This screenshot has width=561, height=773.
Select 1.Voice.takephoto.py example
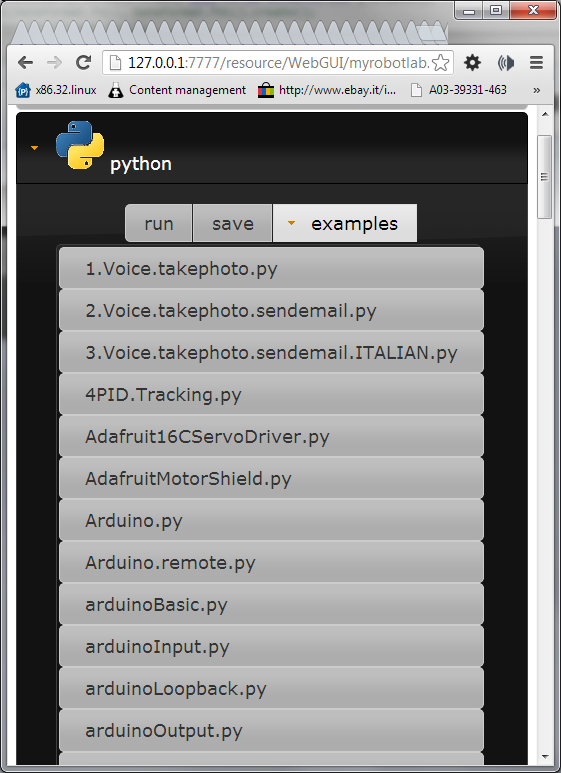(x=271, y=268)
